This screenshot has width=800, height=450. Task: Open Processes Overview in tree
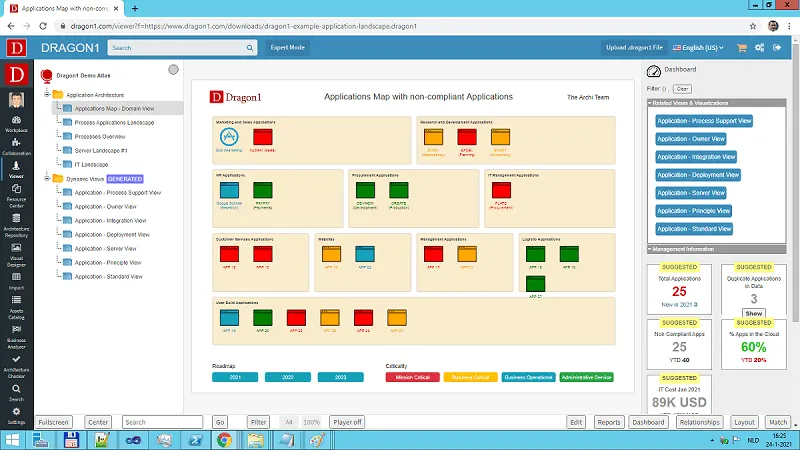point(99,137)
